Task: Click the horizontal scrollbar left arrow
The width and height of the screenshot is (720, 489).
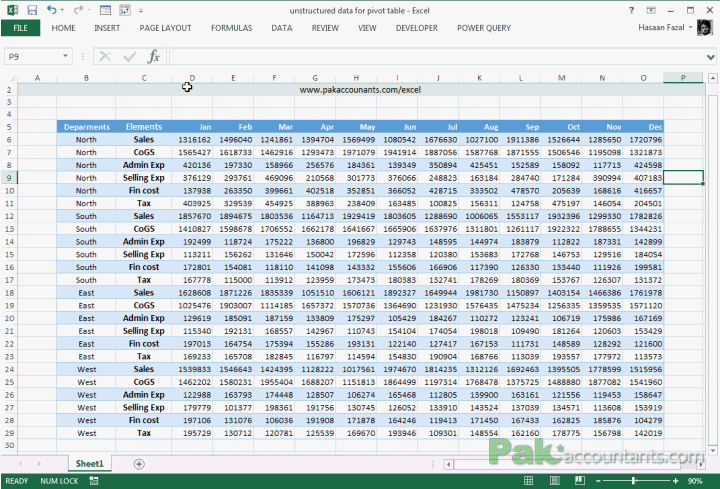Action: 449,465
